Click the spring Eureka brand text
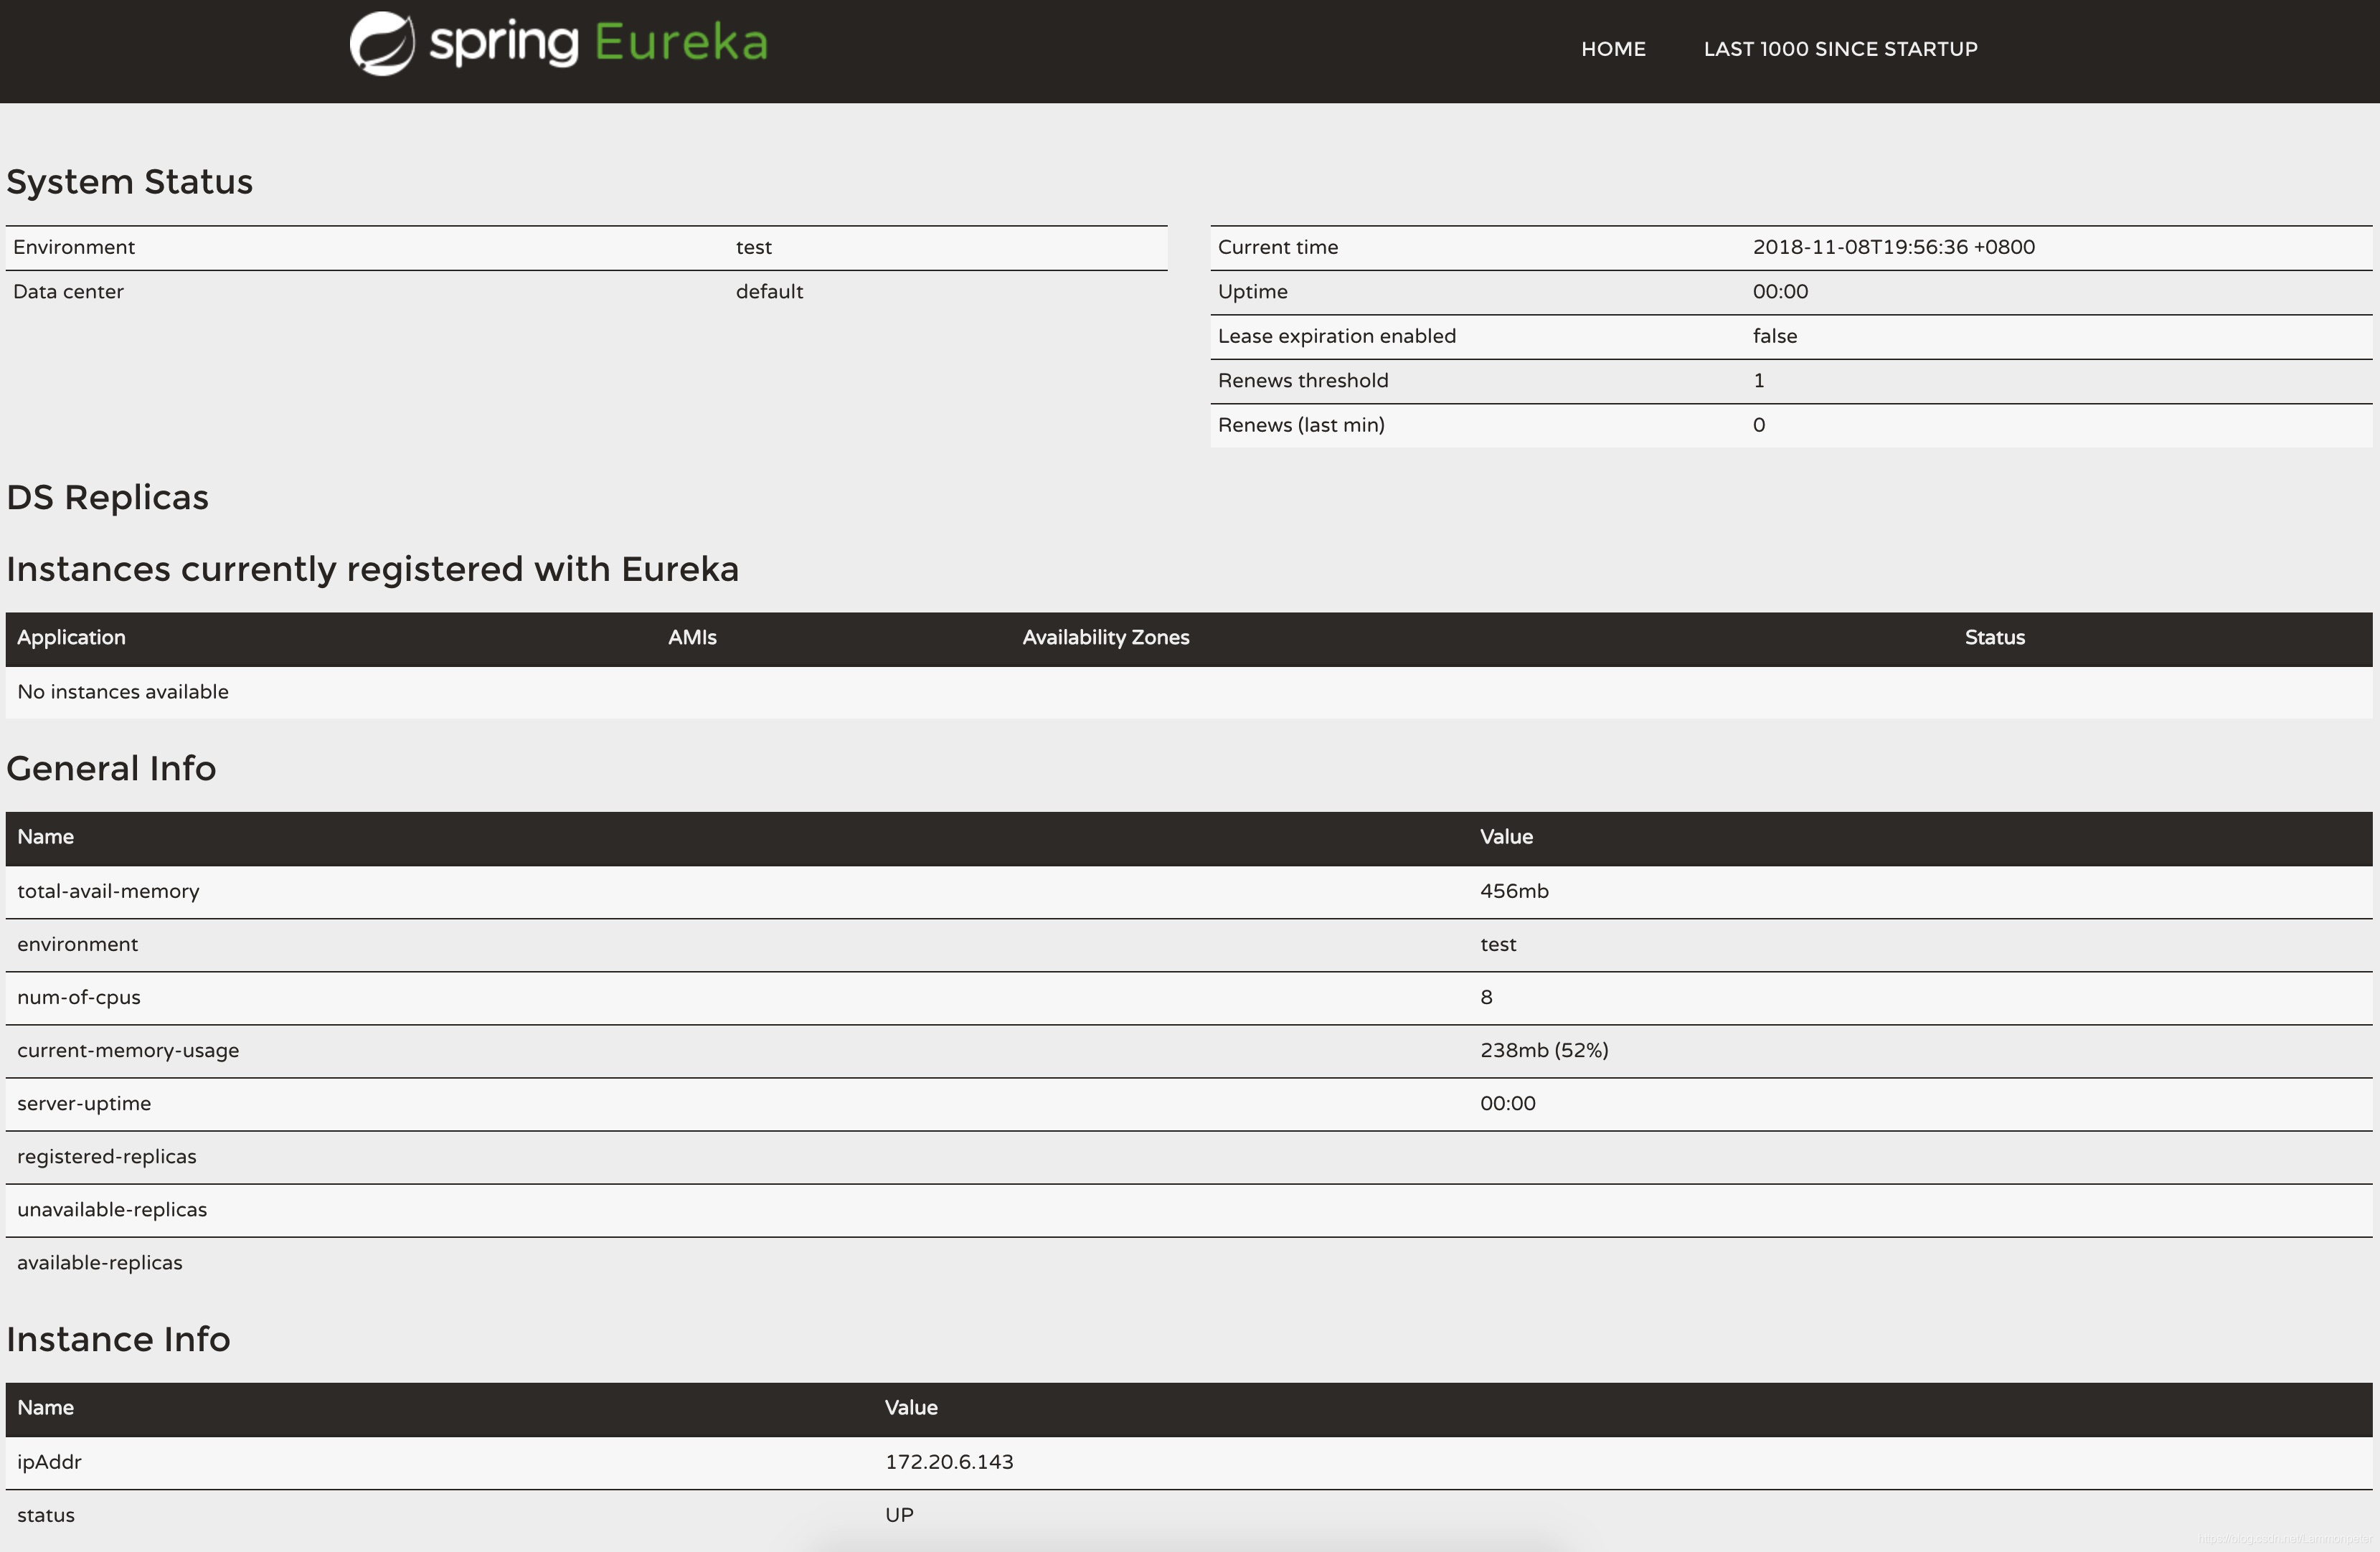The width and height of the screenshot is (2380, 1552). pyautogui.click(x=599, y=43)
